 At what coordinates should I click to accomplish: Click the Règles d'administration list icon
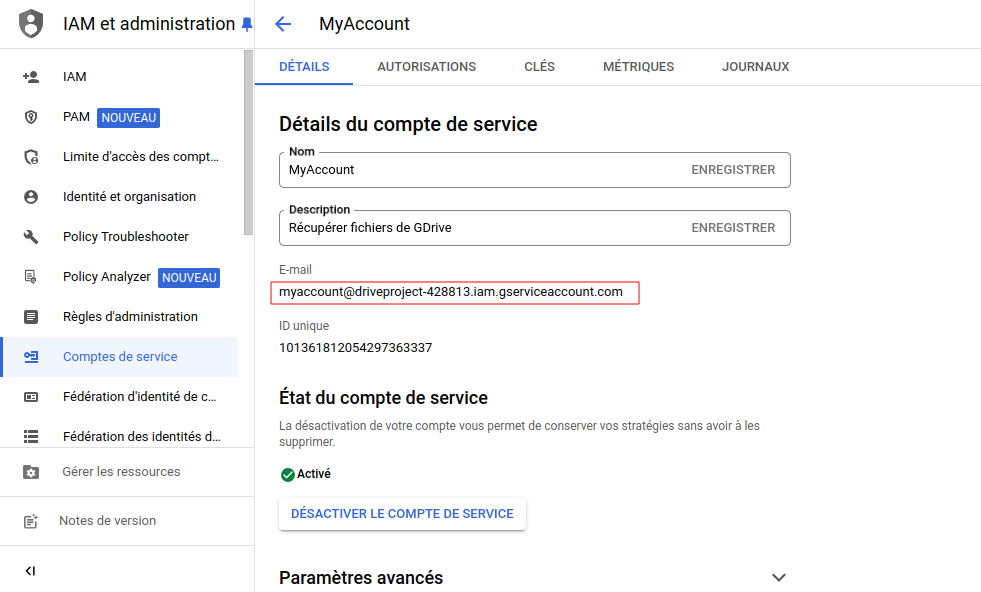click(x=31, y=317)
